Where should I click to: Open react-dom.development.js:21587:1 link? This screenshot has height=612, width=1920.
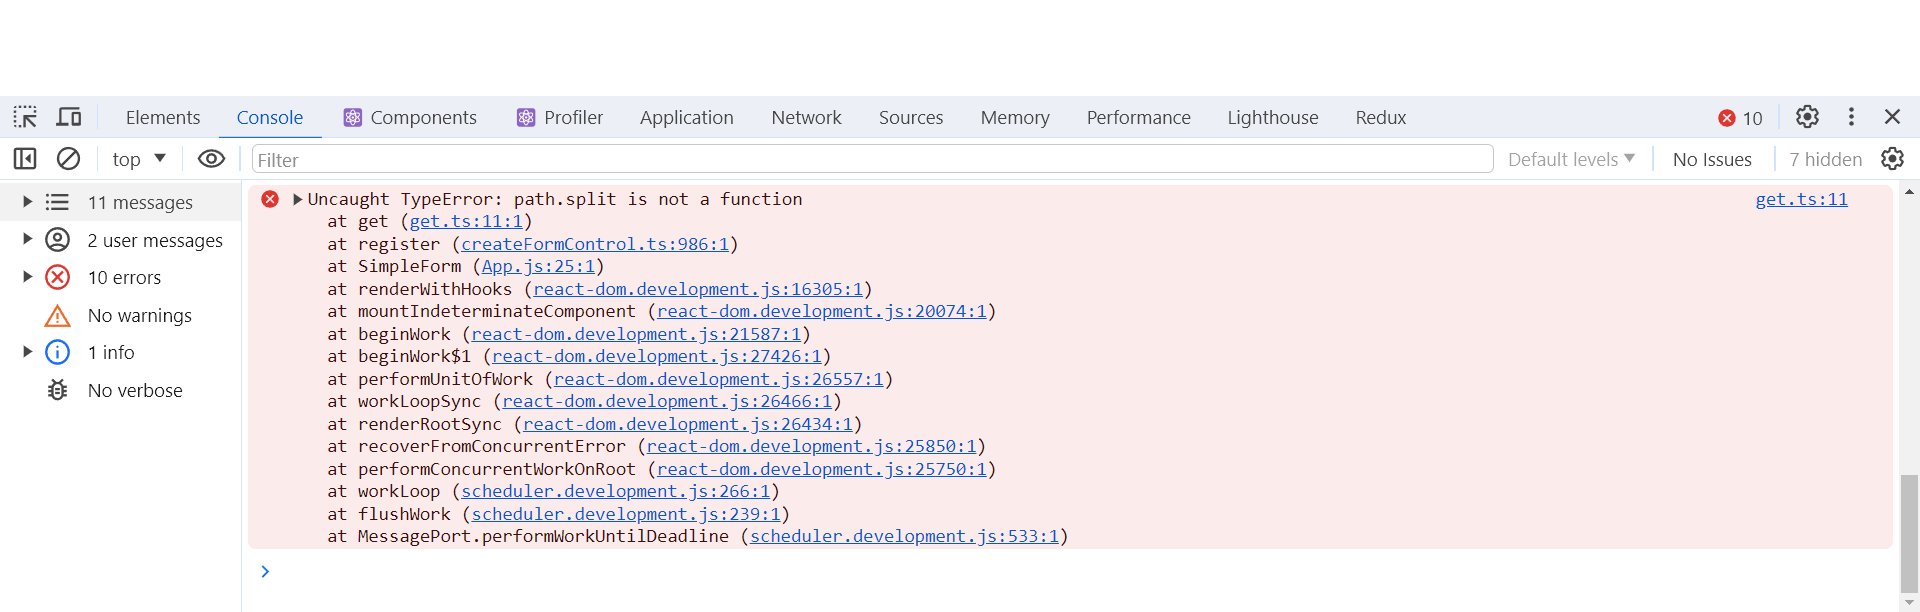point(636,334)
